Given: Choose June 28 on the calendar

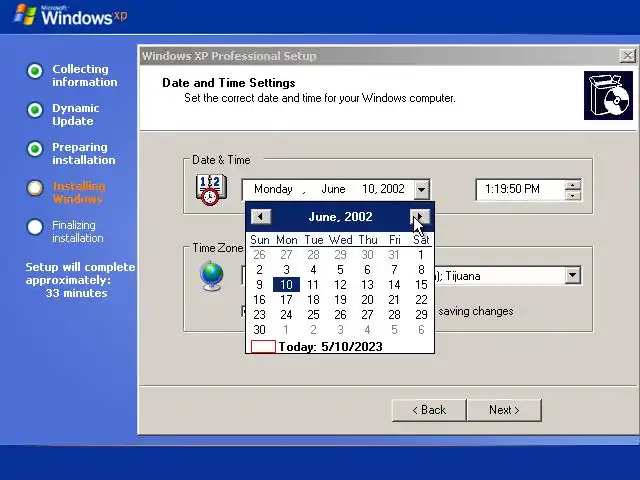Looking at the screenshot, I should 394,315.
